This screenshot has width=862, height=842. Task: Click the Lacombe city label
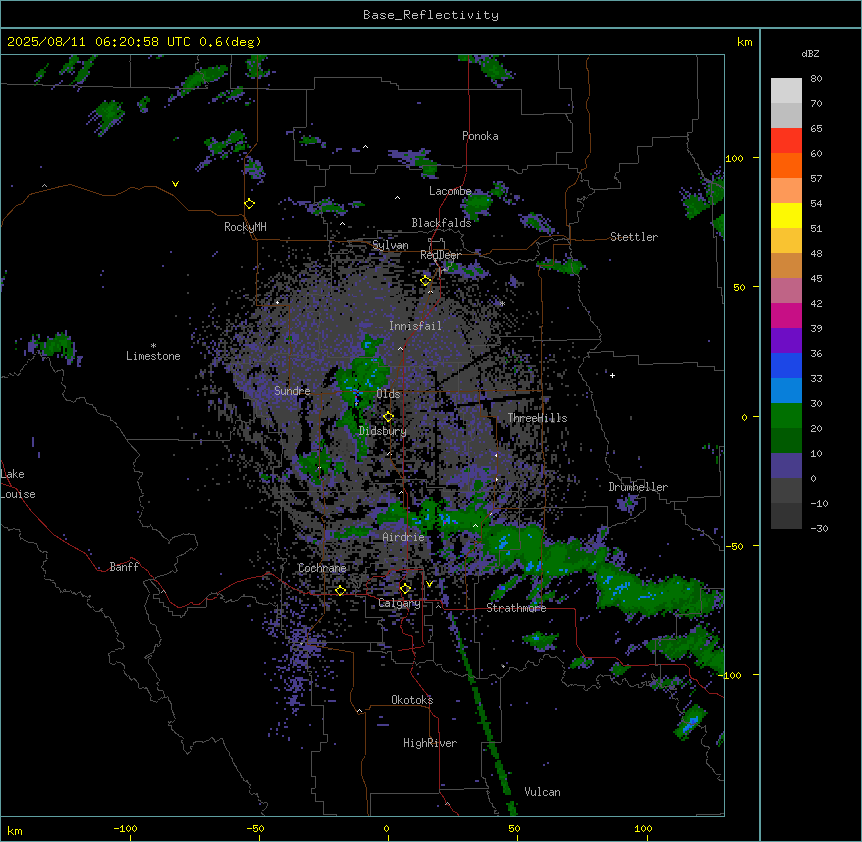450,191
